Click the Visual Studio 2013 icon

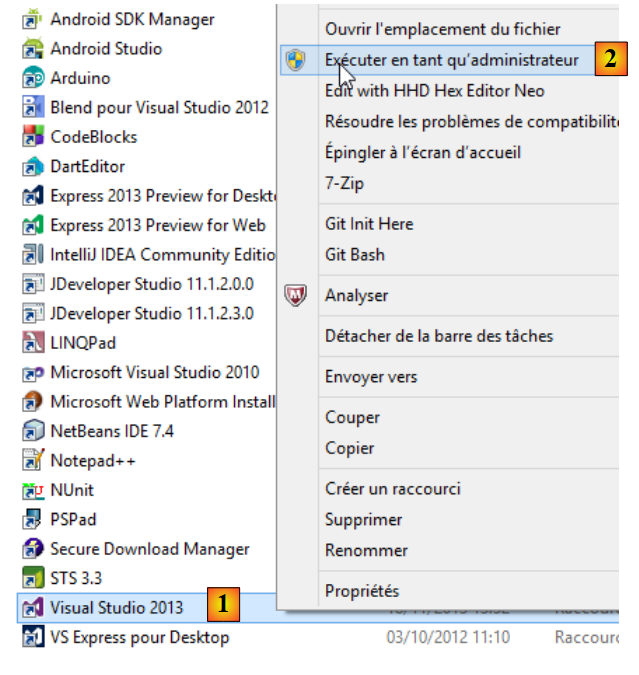click(x=33, y=608)
